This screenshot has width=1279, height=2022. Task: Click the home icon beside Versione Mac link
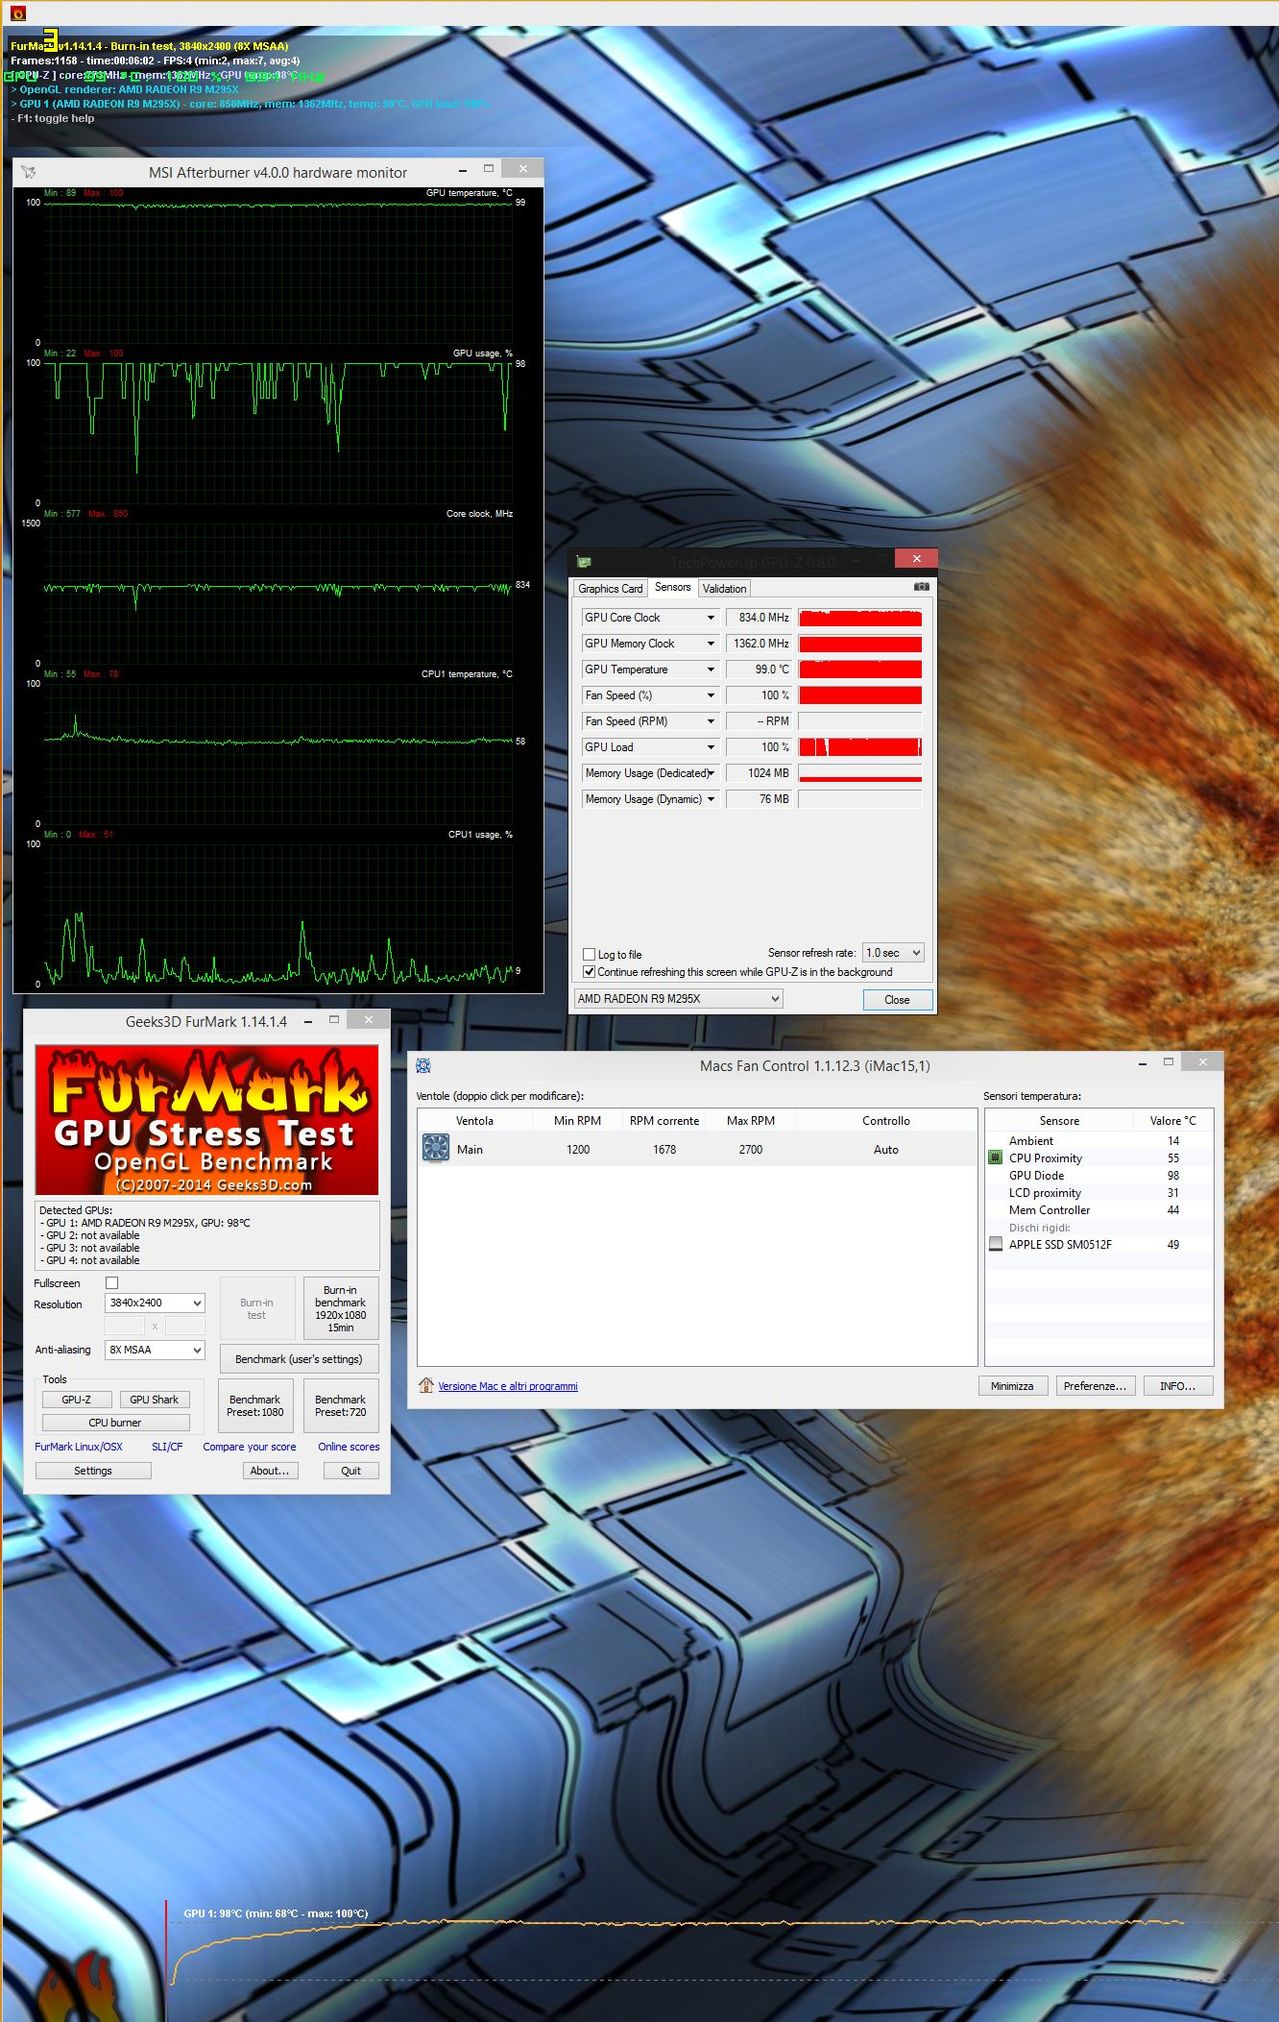coord(426,1385)
